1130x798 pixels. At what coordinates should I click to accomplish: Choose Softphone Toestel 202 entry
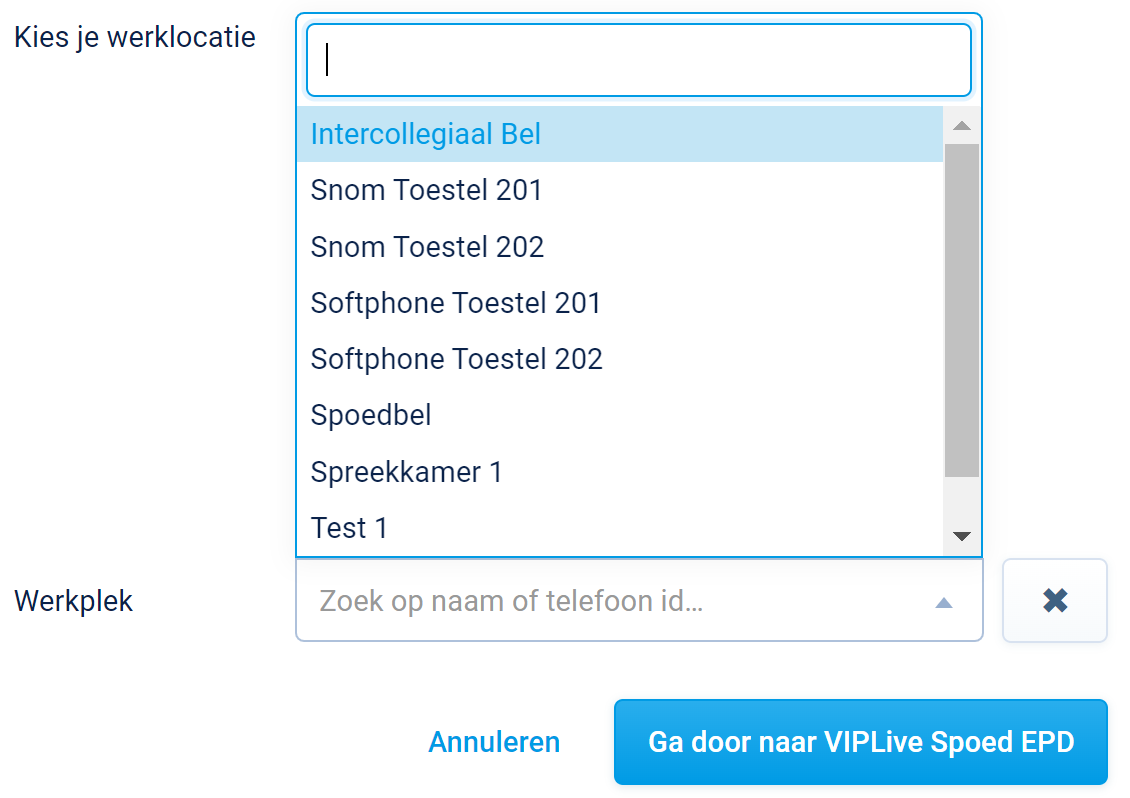(x=457, y=358)
